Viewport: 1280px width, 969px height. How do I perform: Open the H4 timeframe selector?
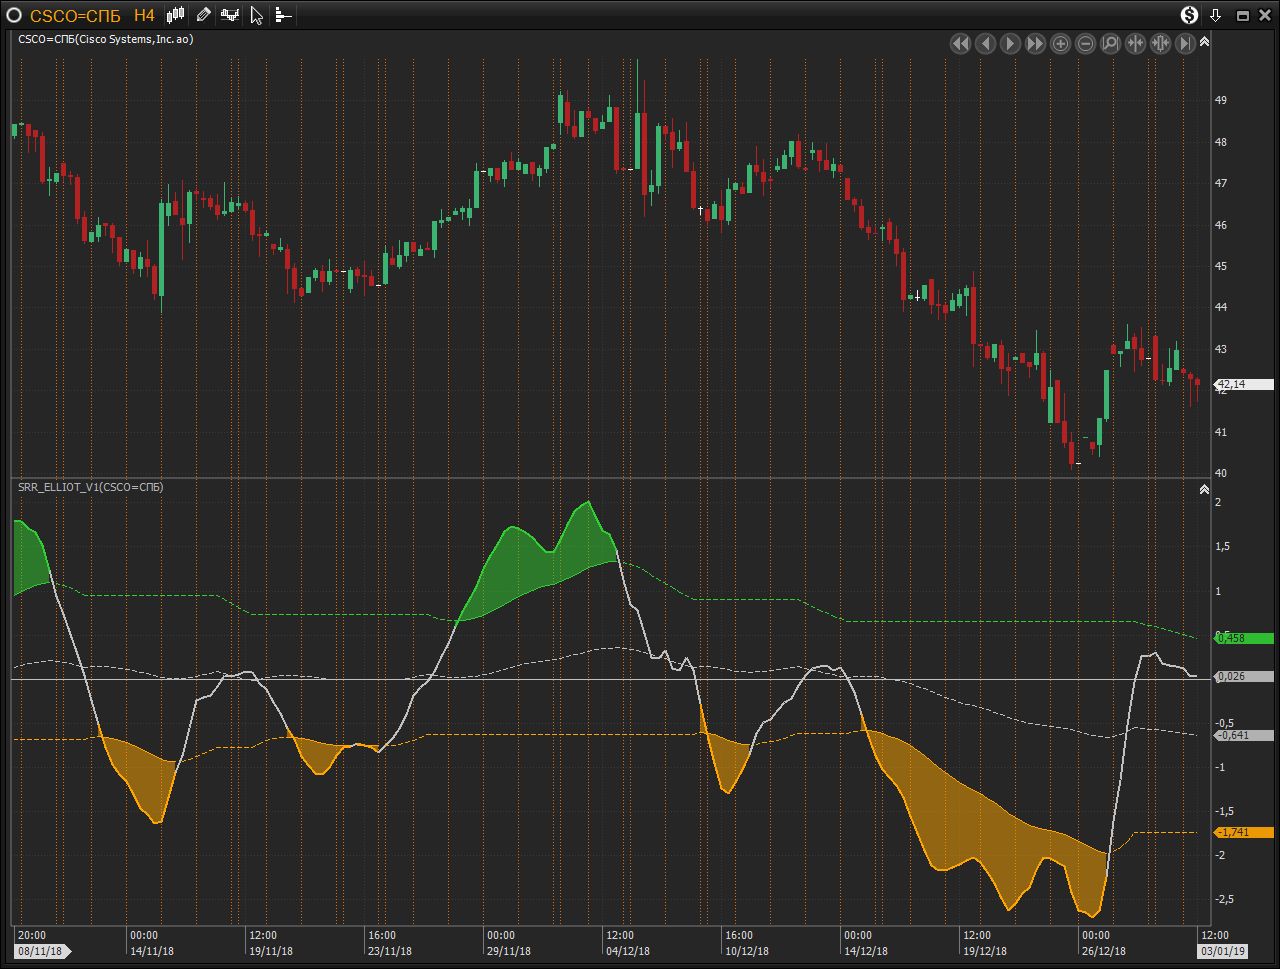point(144,15)
